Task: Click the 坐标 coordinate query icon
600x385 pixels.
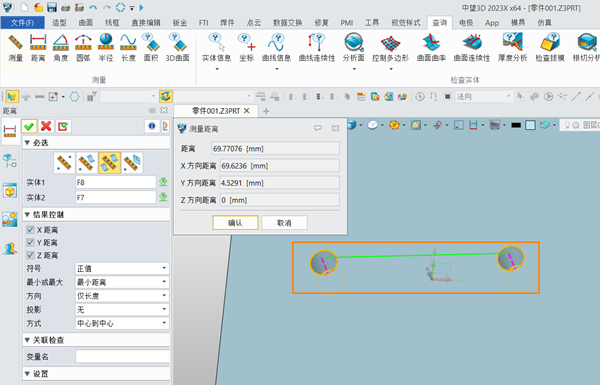Action: coord(247,47)
